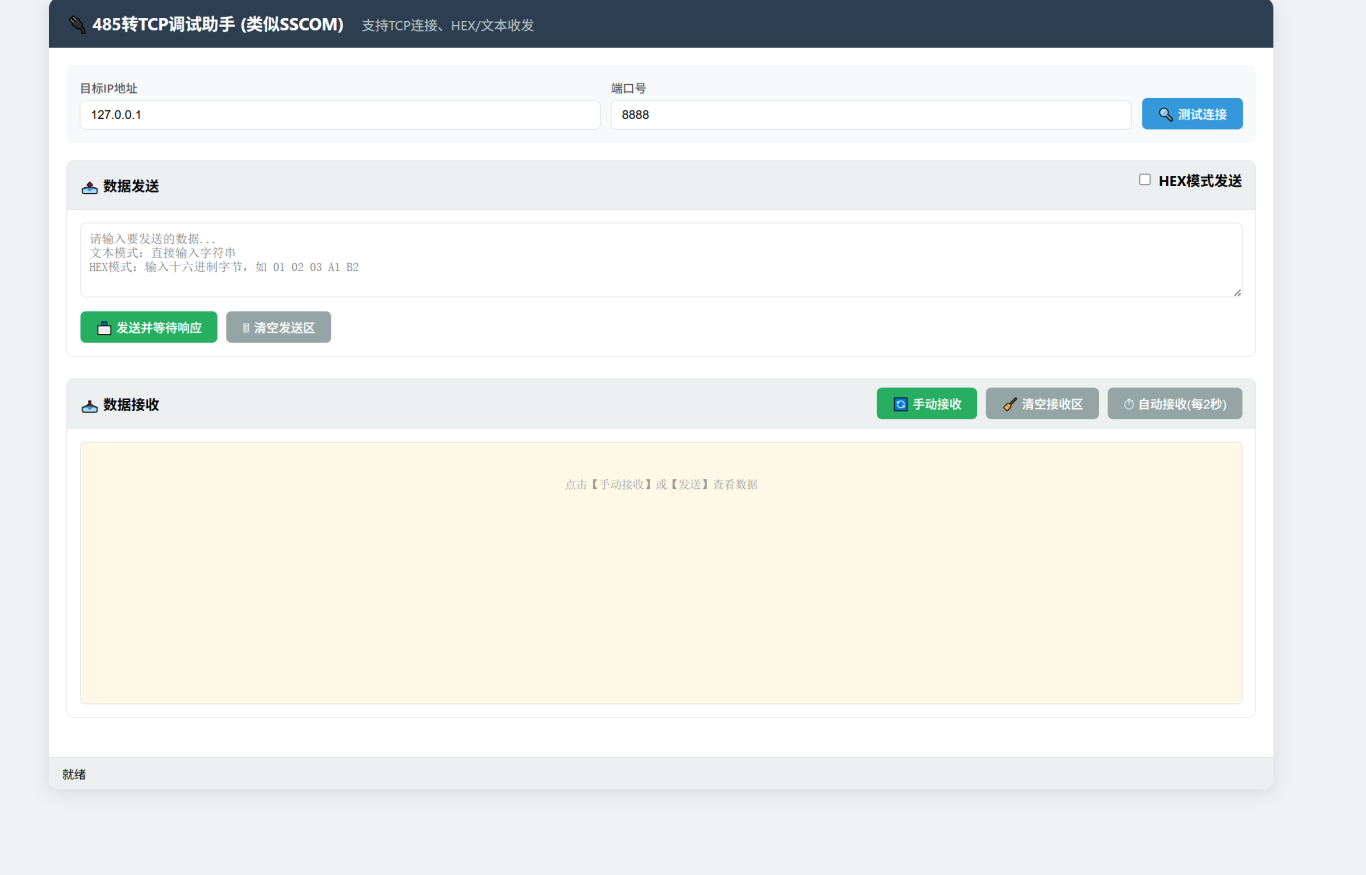
Task: Click the refresh icon on 手动接收
Action: pos(900,404)
